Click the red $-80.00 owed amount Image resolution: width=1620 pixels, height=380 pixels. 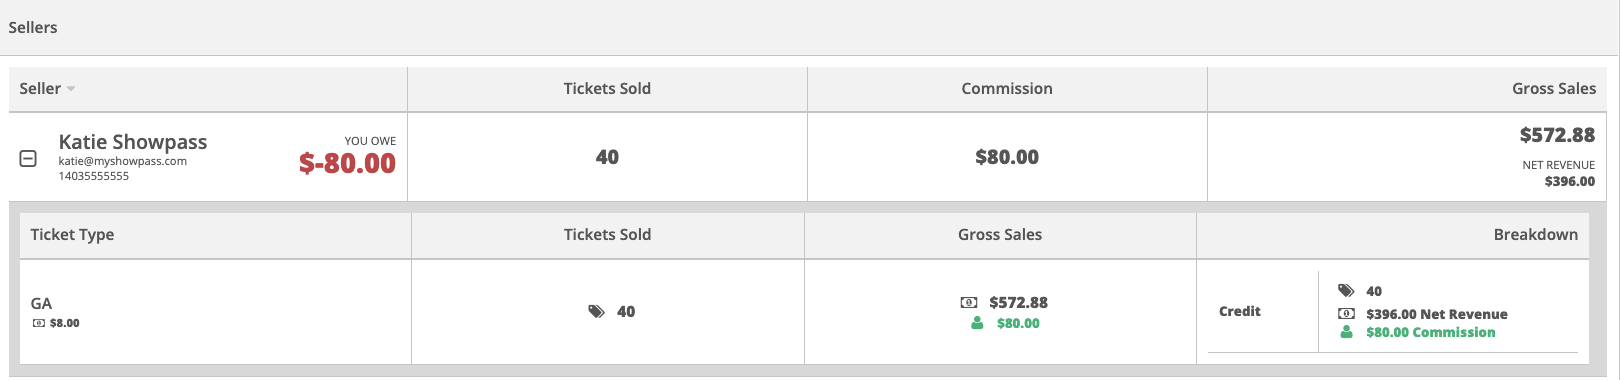pos(347,163)
